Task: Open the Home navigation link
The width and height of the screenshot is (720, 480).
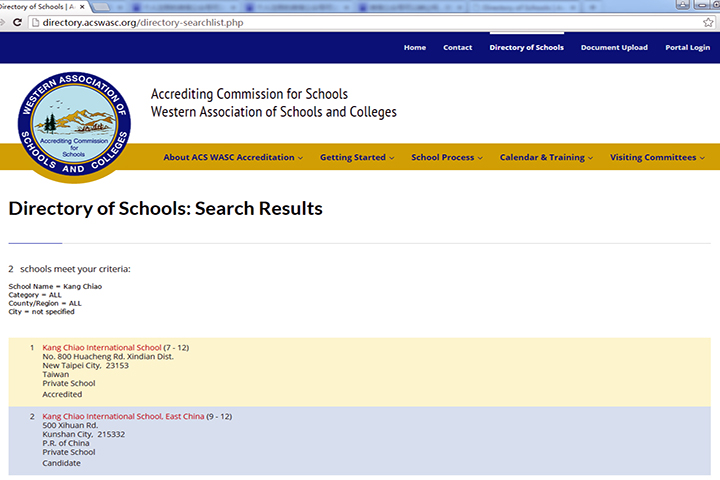Action: (x=415, y=47)
